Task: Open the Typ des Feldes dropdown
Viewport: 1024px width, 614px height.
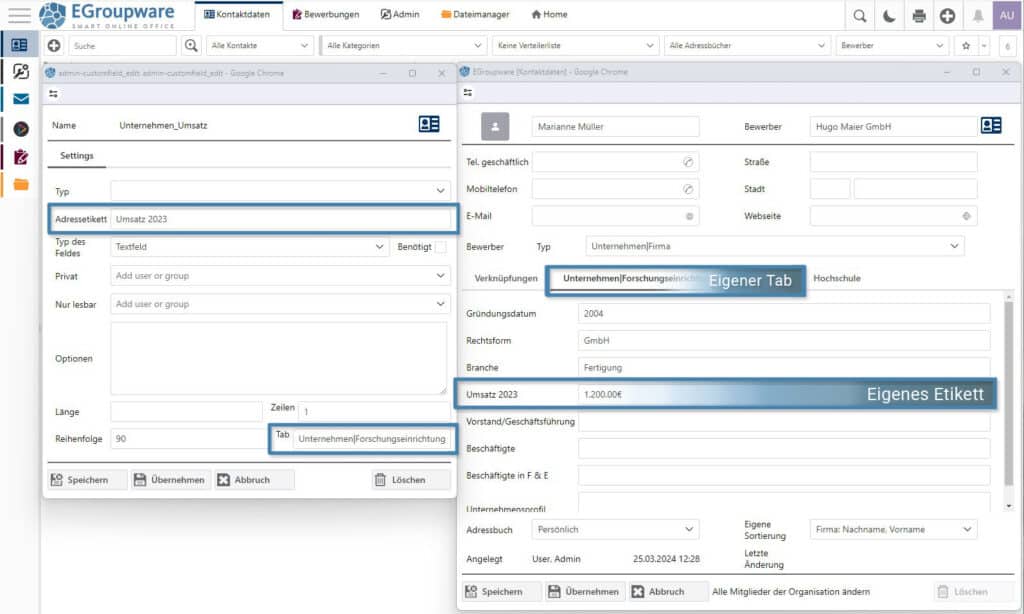Action: (x=250, y=247)
